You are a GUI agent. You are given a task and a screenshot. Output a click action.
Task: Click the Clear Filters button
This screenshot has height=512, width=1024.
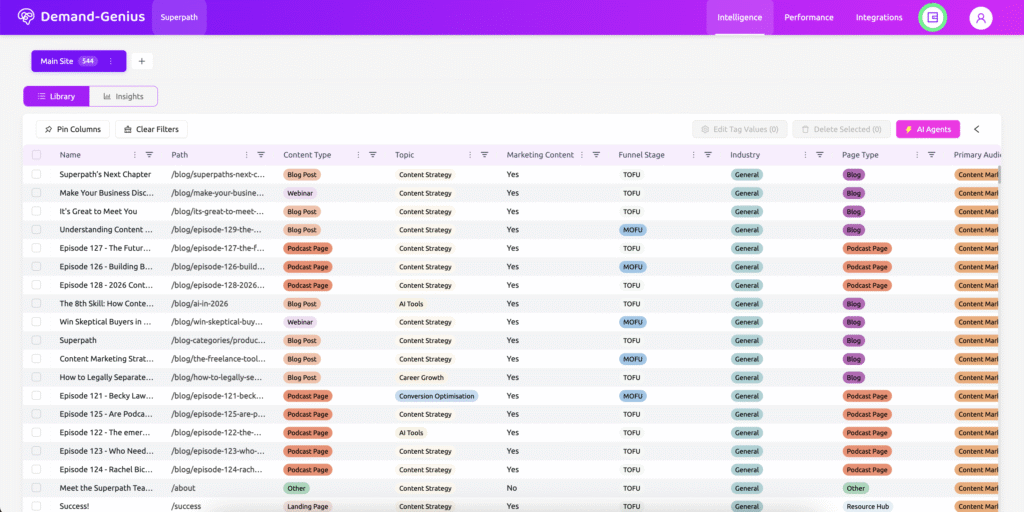pyautogui.click(x=152, y=129)
